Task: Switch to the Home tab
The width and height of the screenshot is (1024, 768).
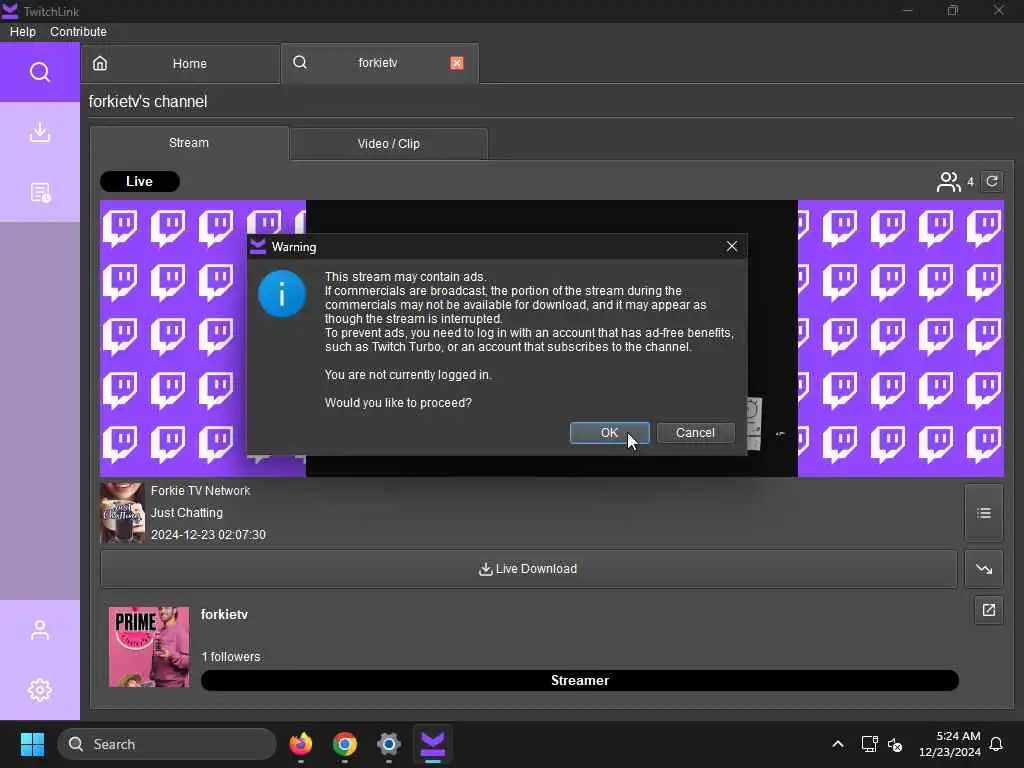Action: pos(181,63)
